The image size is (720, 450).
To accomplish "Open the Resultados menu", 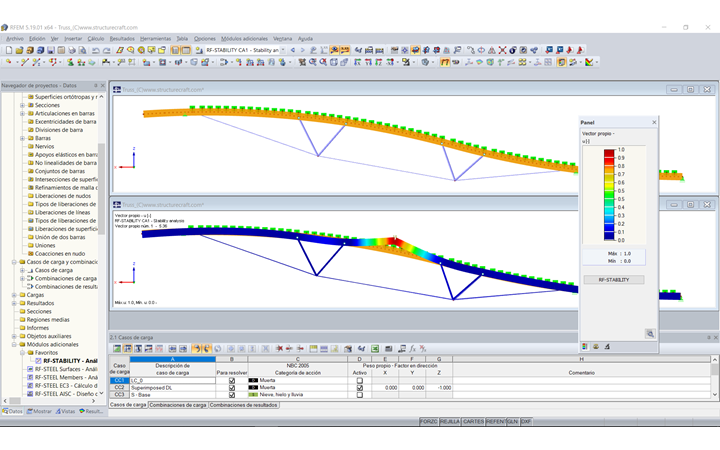I will 122,39.
